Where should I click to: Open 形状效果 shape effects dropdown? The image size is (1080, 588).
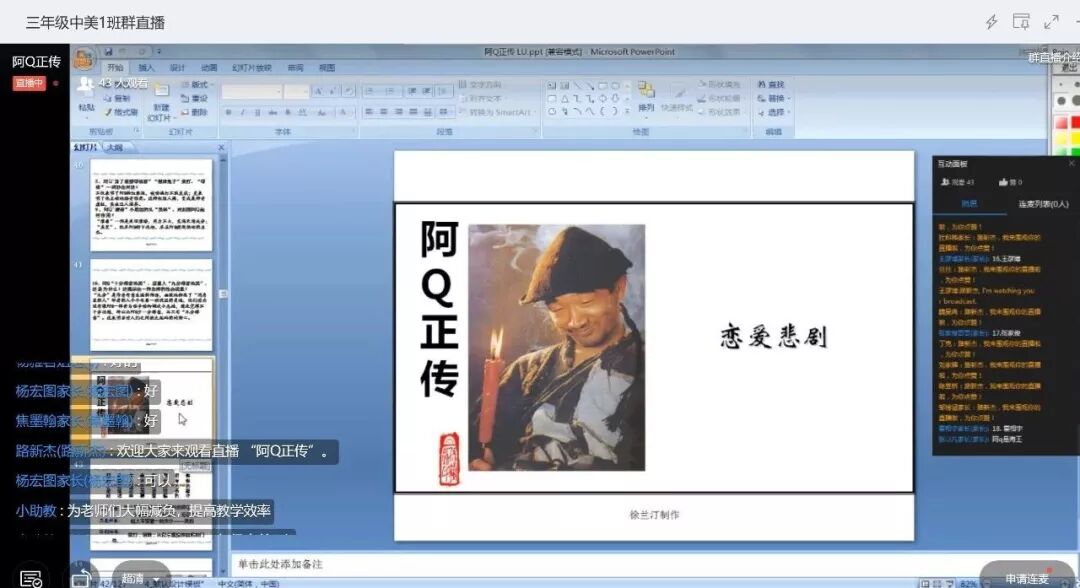coord(719,112)
